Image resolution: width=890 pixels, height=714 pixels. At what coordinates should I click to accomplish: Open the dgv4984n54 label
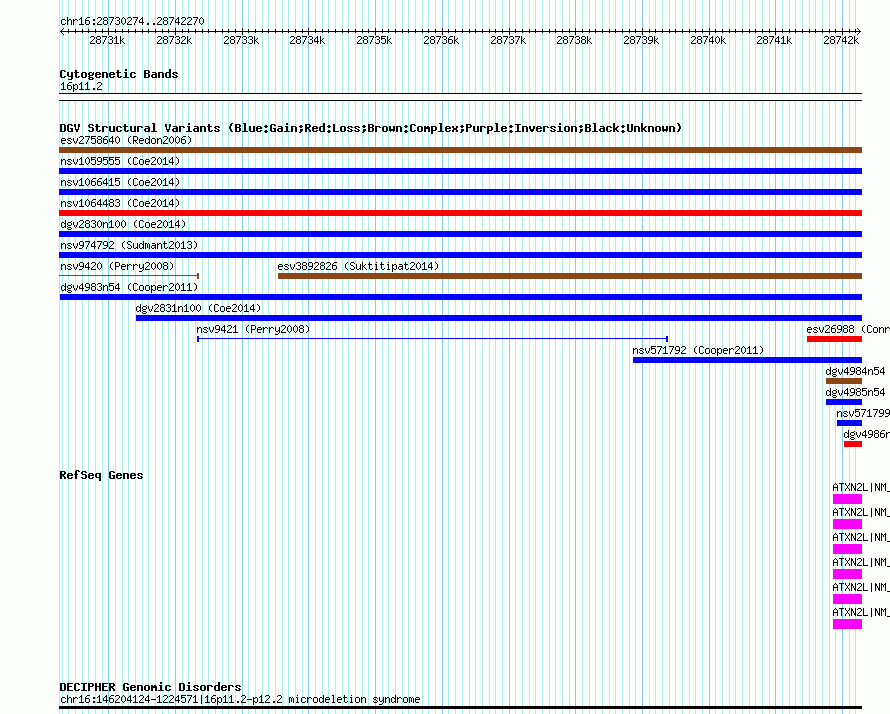(855, 371)
